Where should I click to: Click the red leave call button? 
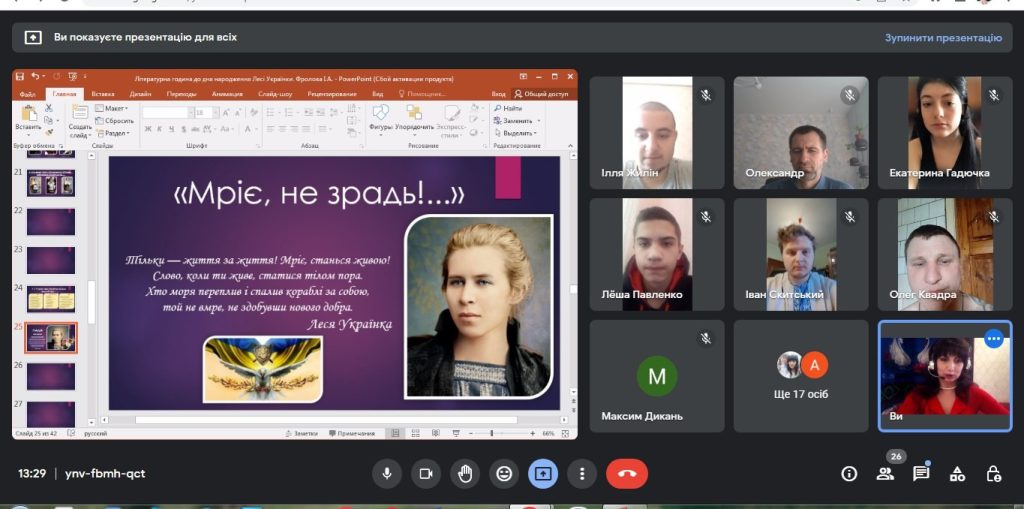(x=627, y=473)
